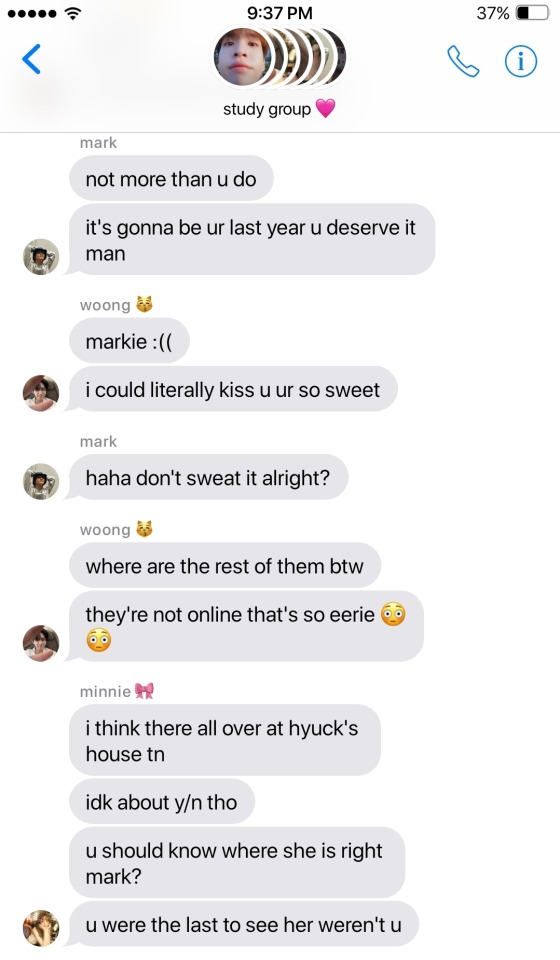Image resolution: width=560 pixels, height=960 pixels.
Task: Tap the pink heart beside study group
Action: point(326,109)
